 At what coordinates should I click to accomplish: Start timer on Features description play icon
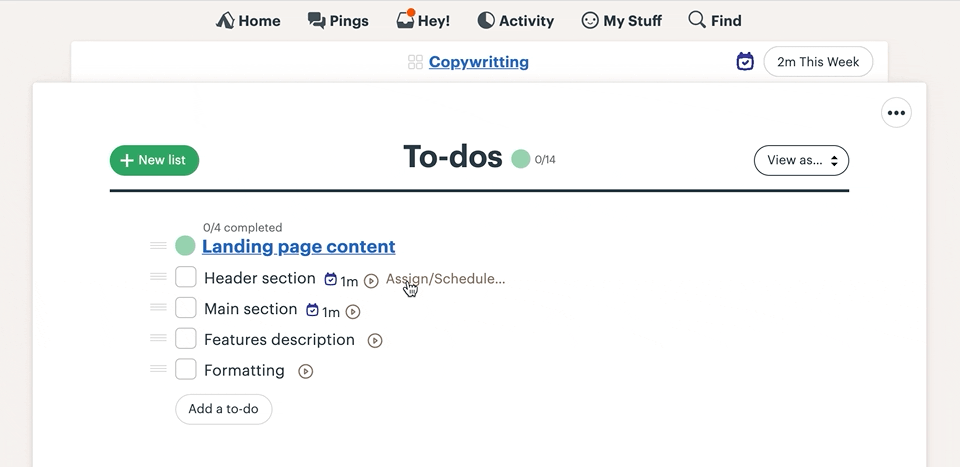[375, 340]
